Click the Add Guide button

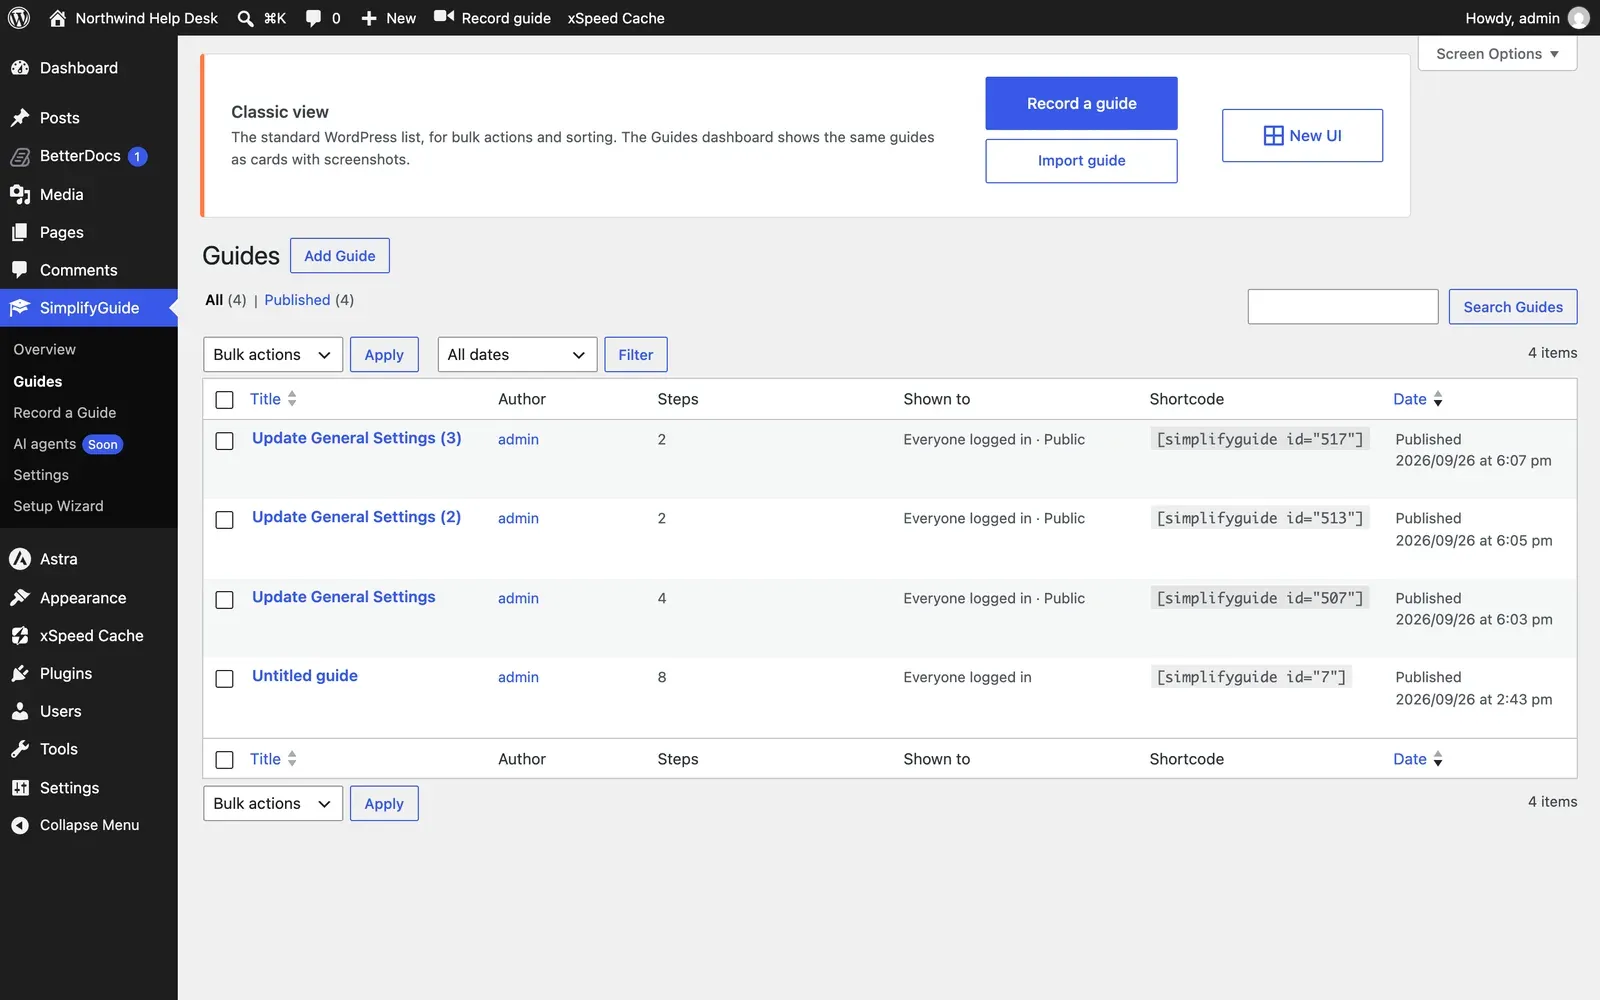[x=340, y=256]
